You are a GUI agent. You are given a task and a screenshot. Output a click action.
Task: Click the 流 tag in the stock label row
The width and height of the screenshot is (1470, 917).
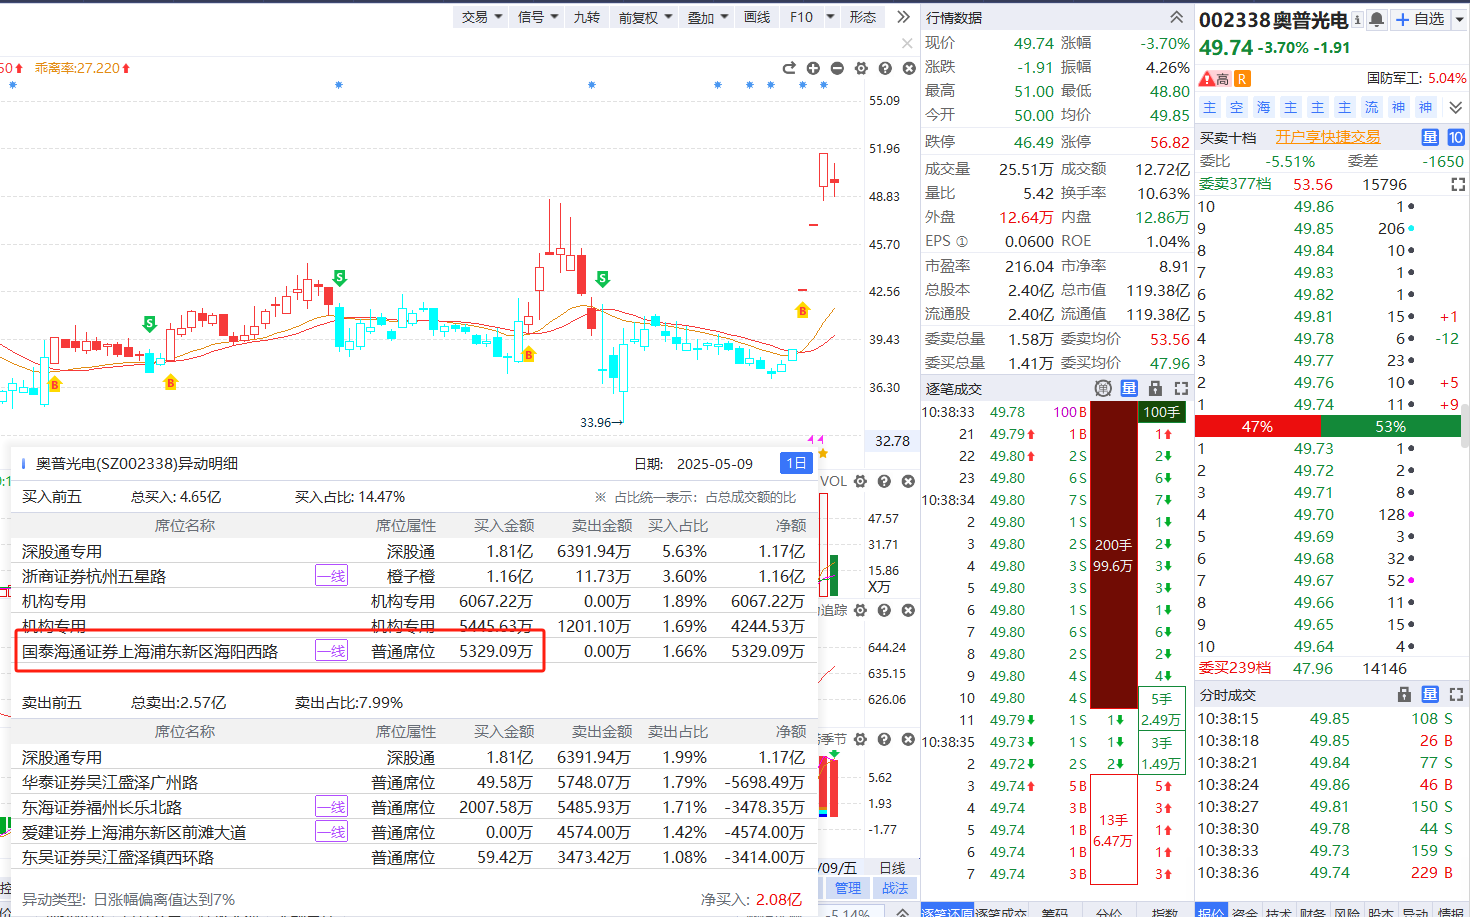[x=1372, y=107]
